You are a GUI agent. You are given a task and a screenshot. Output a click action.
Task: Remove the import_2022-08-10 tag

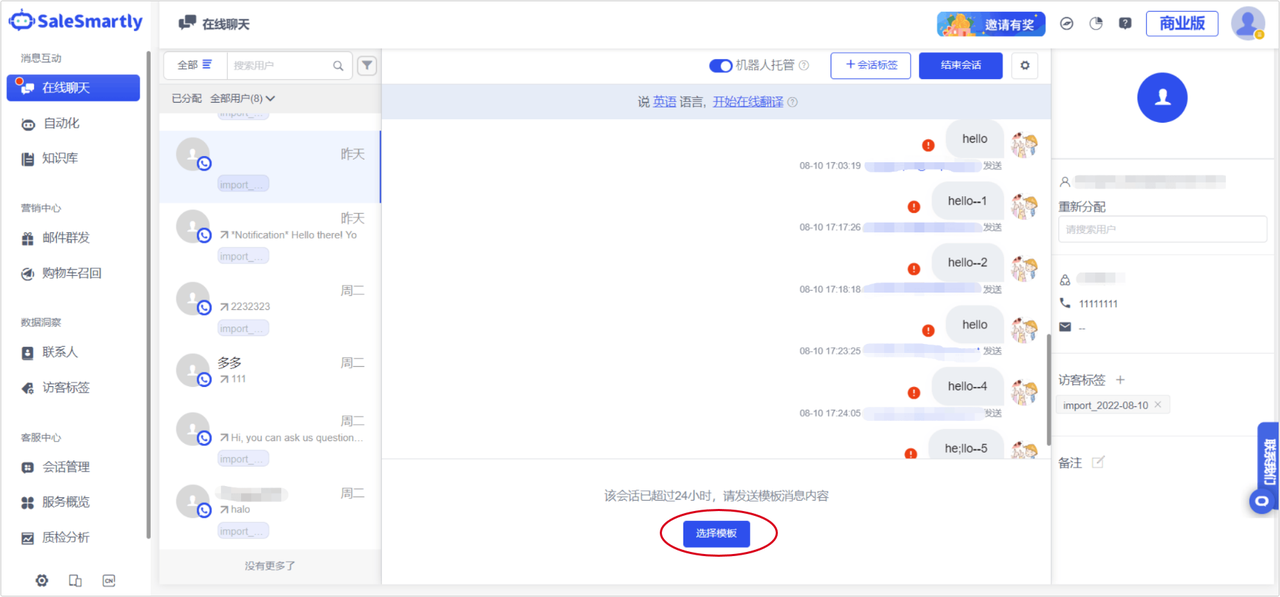point(1158,405)
